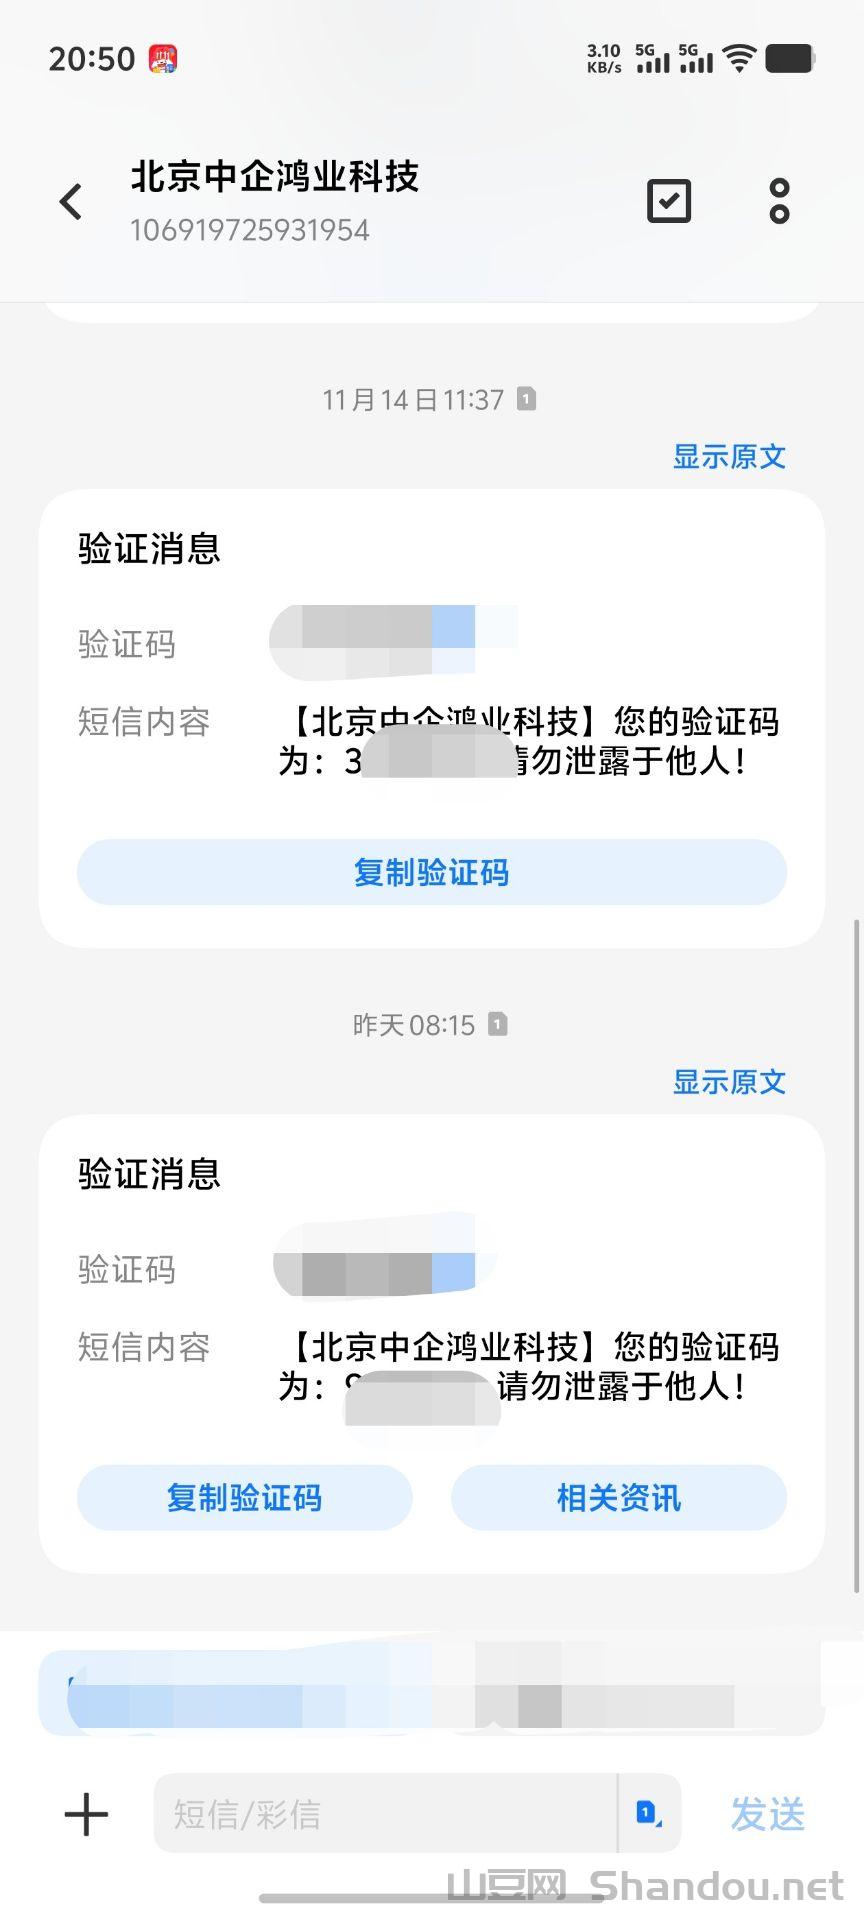Screen dimensions: 864x1920
Task: Copy verification code from 11月14日 message
Action: tap(432, 872)
